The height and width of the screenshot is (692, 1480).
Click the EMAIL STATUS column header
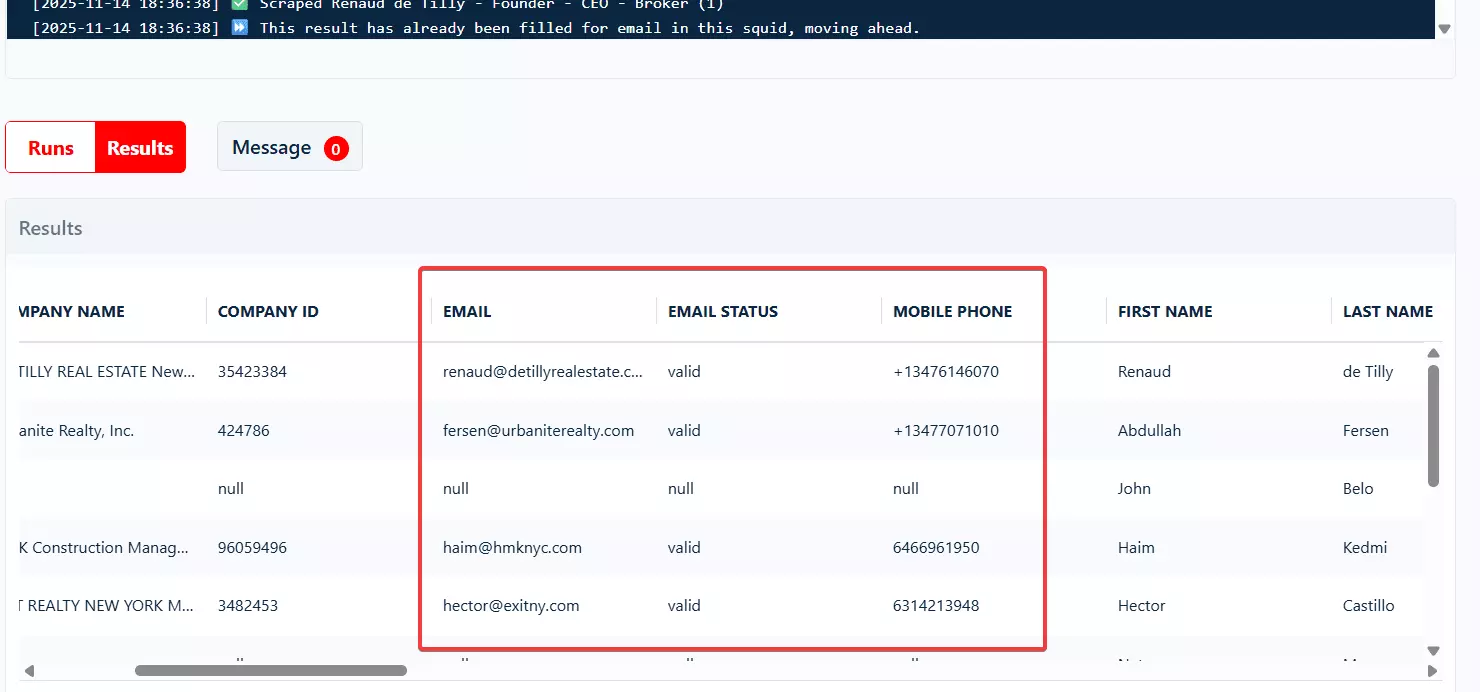pyautogui.click(x=722, y=311)
